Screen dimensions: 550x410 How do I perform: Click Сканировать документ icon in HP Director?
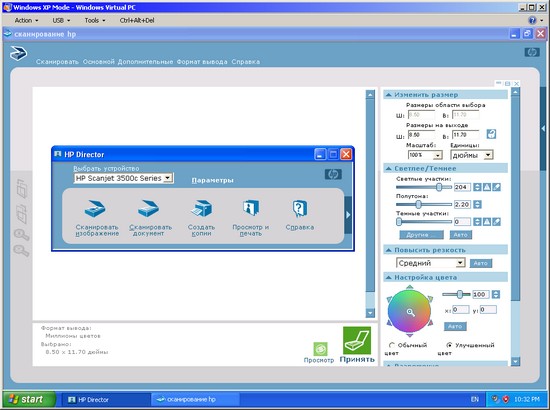148,209
